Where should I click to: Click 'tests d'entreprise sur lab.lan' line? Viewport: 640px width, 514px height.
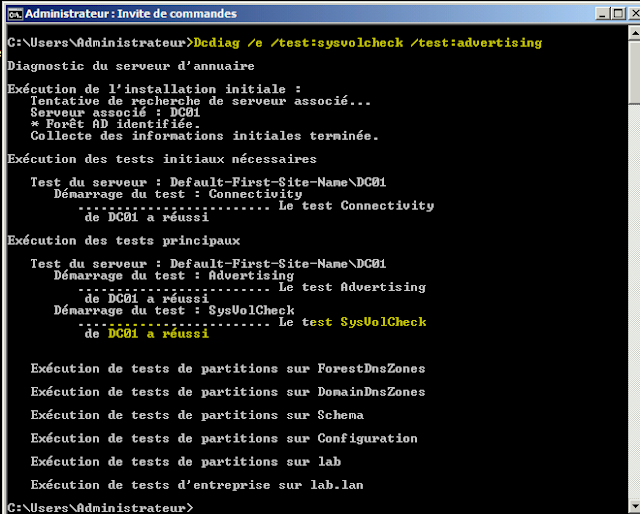[x=197, y=485]
